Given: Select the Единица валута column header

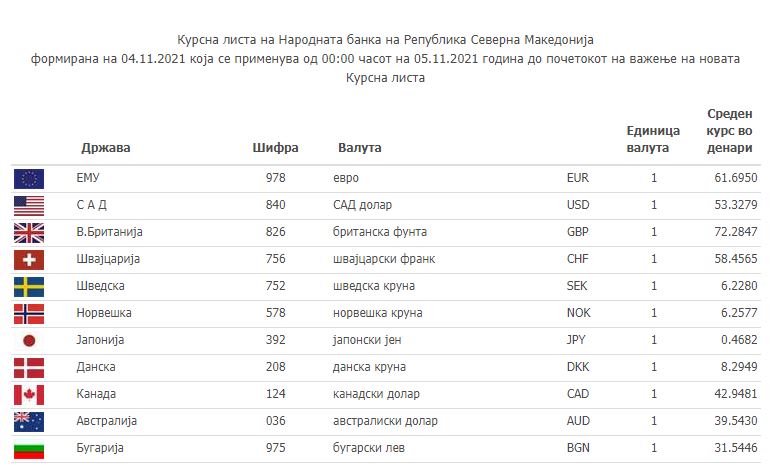Looking at the screenshot, I should 653,139.
